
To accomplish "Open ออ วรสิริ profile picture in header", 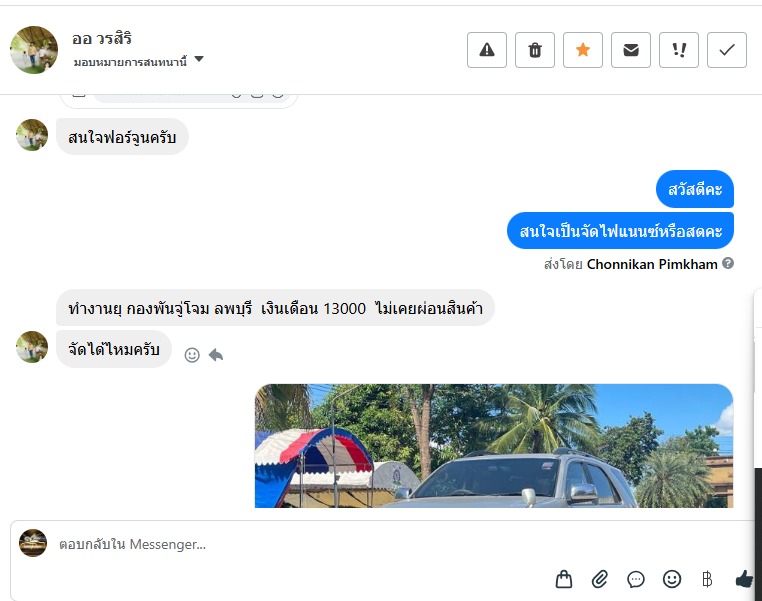I will 34,50.
